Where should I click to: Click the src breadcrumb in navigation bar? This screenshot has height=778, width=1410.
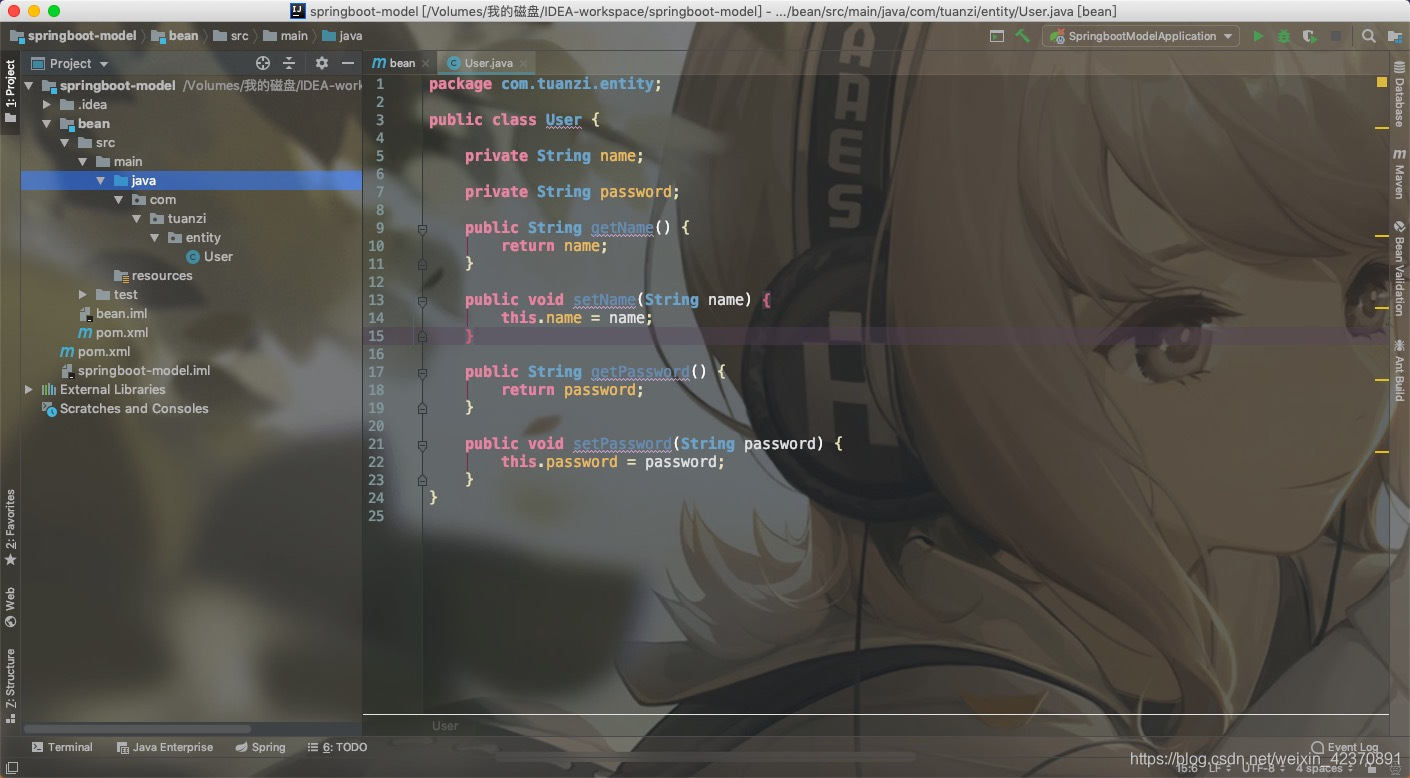(x=231, y=36)
